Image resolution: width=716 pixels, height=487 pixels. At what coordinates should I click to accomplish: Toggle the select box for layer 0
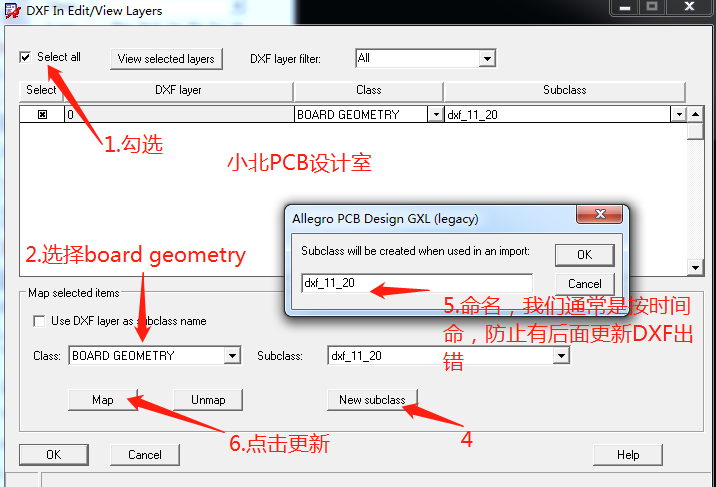pos(42,114)
